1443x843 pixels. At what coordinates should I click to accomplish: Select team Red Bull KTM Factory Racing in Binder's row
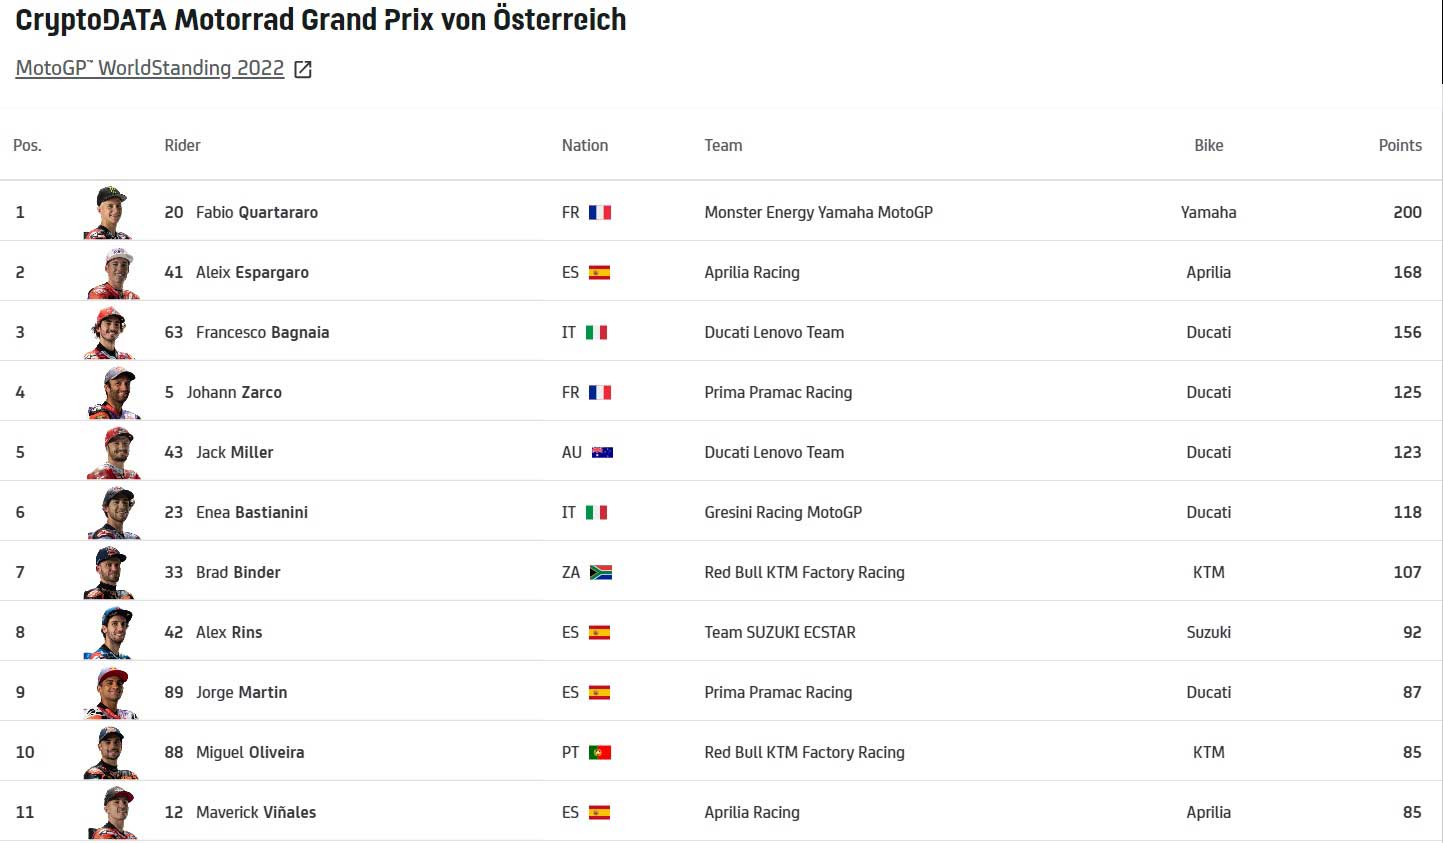click(804, 572)
